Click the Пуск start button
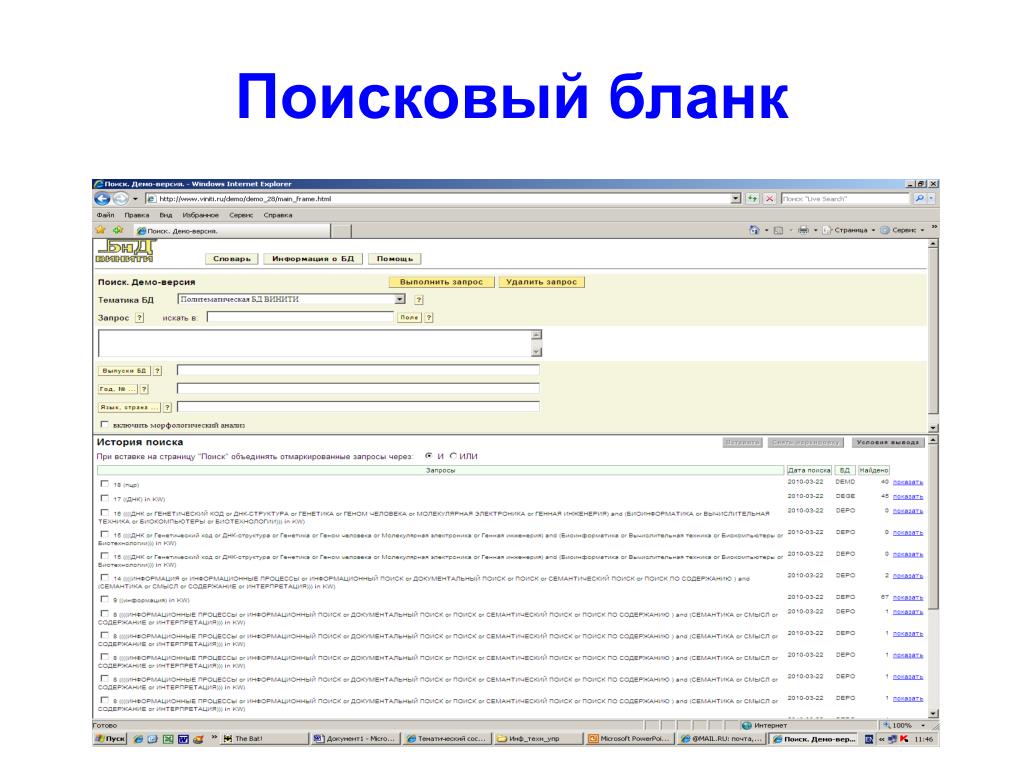 tap(110, 739)
